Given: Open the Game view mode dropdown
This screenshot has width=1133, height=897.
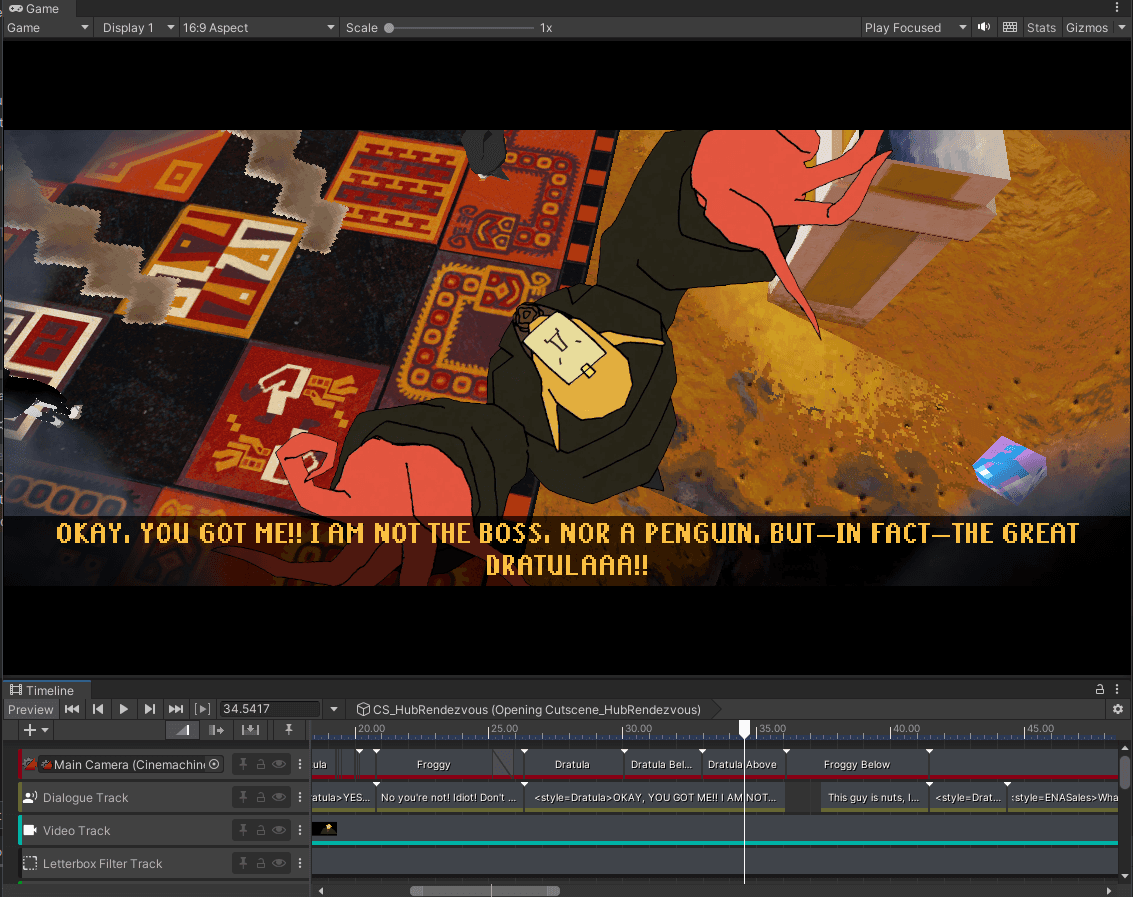Looking at the screenshot, I should tap(48, 27).
